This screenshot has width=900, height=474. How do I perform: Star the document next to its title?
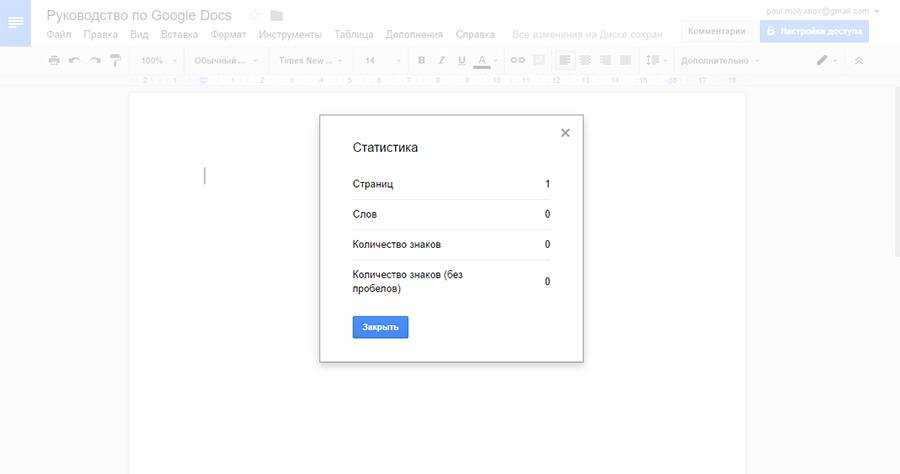coord(255,15)
